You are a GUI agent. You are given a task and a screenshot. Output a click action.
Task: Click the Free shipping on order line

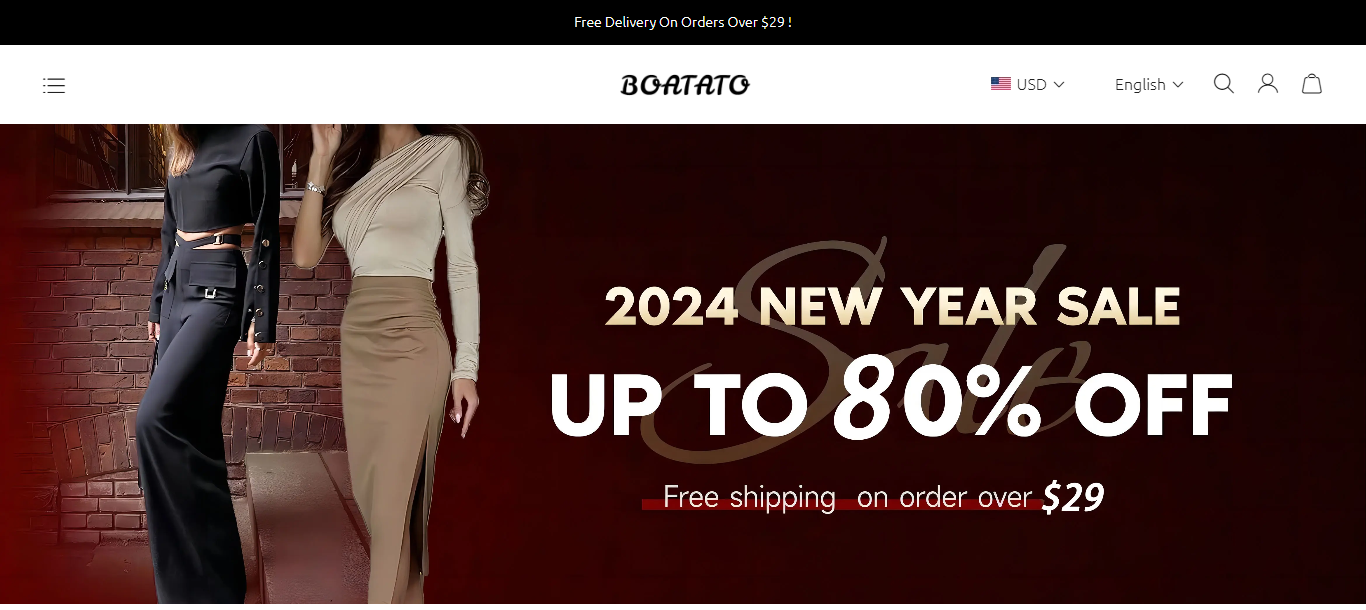tap(847, 497)
